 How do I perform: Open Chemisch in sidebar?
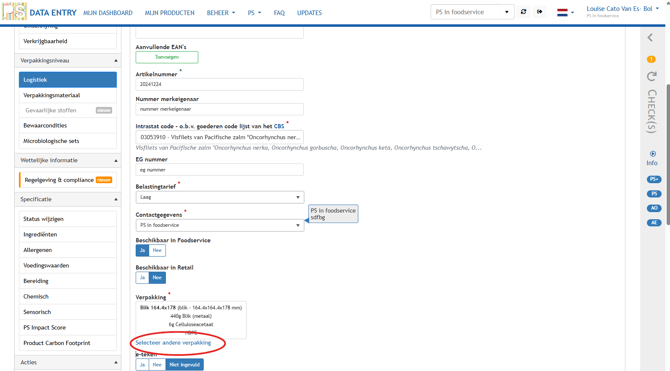click(68, 297)
